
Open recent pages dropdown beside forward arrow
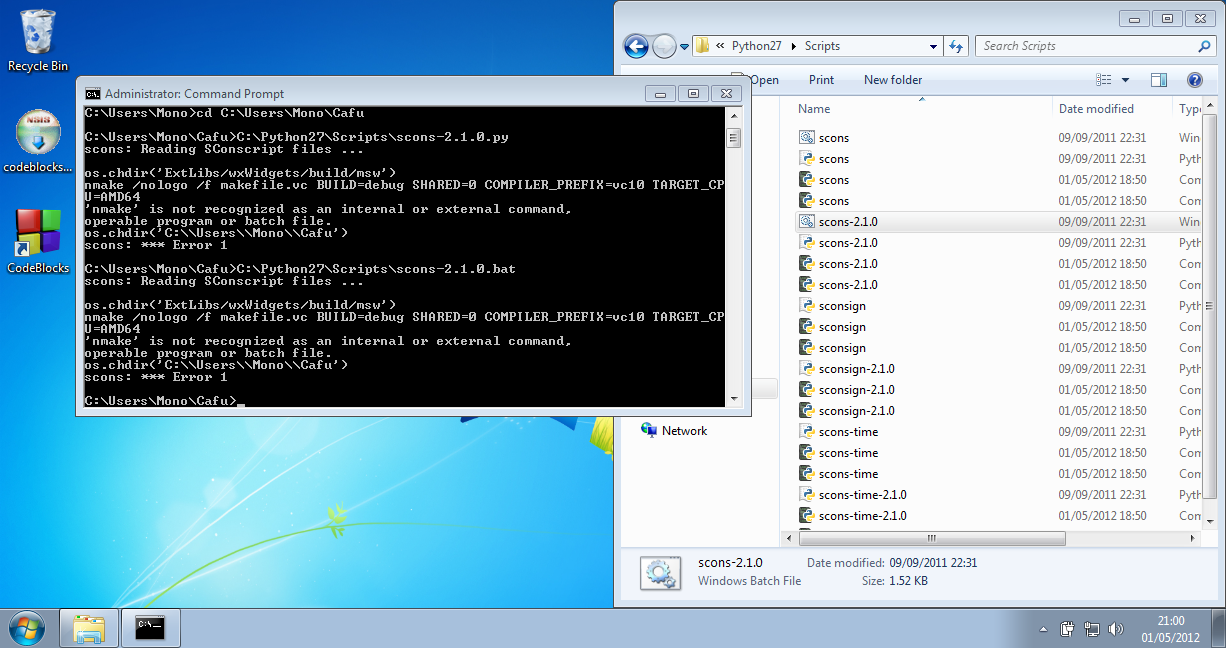pyautogui.click(x=685, y=46)
